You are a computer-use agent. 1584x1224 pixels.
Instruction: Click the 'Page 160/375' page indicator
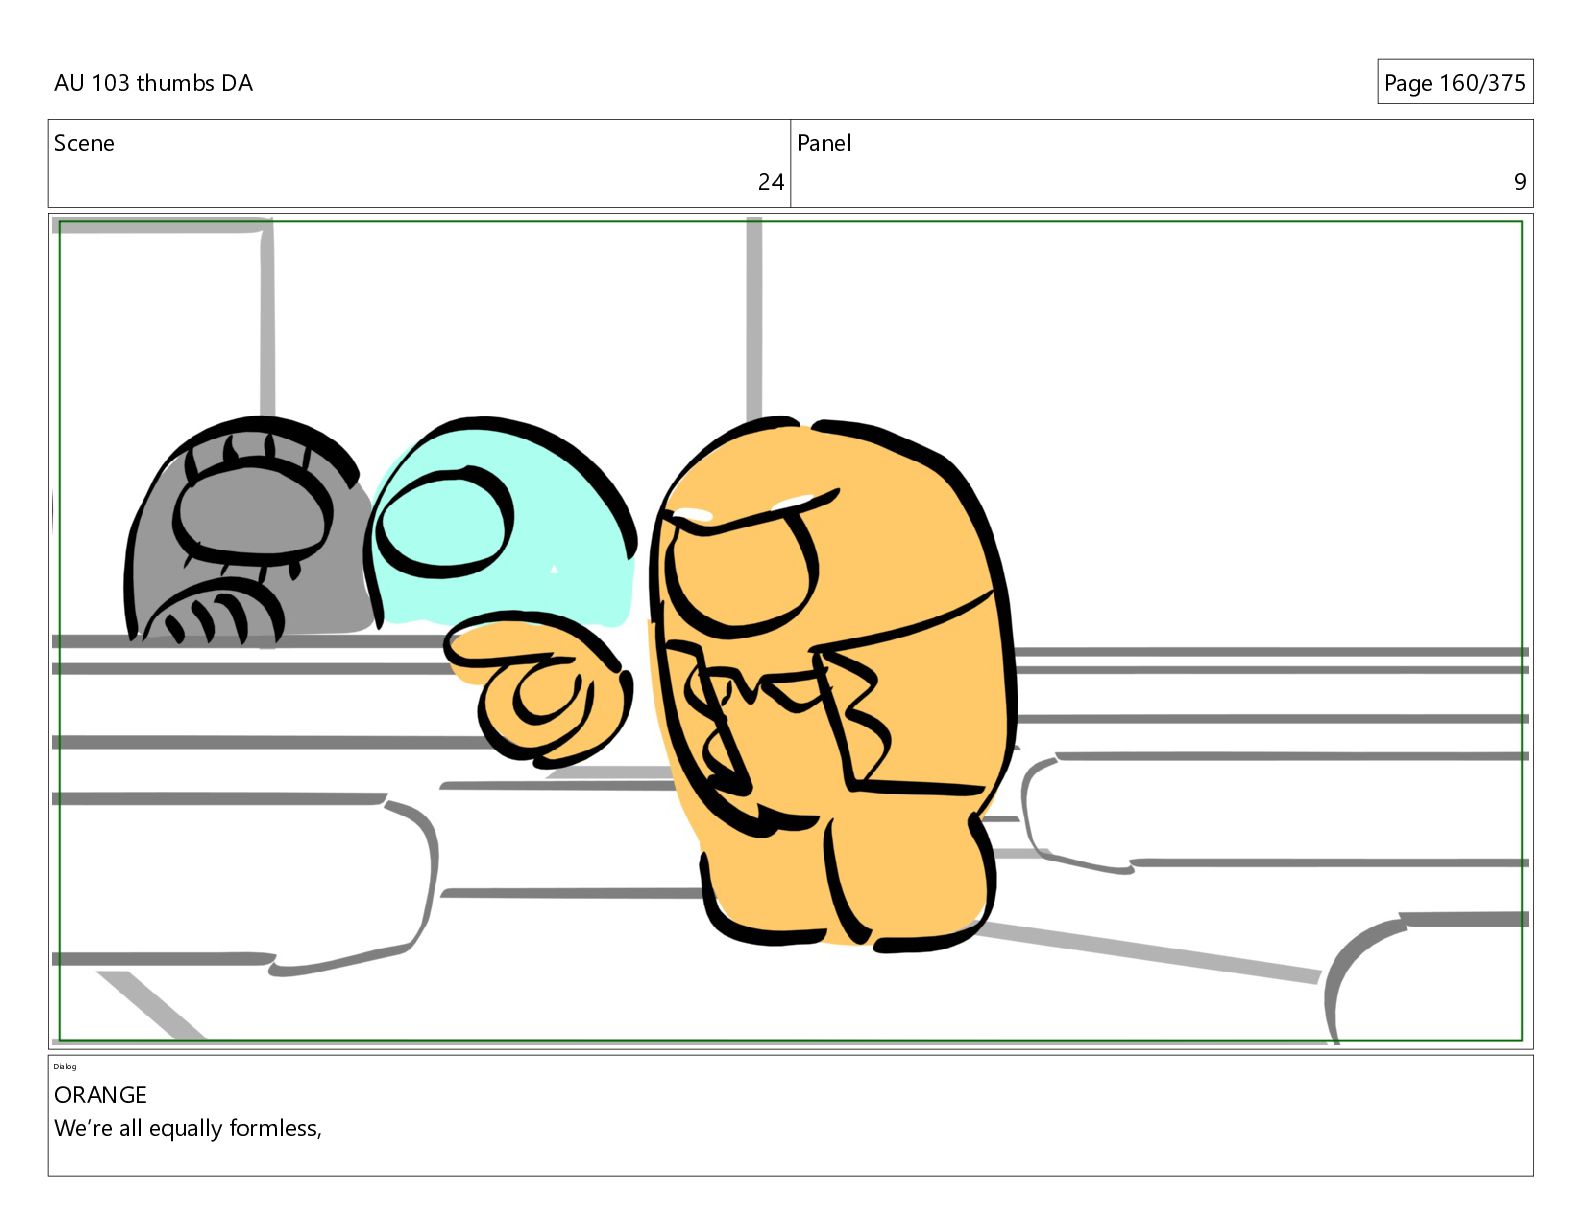(1454, 82)
